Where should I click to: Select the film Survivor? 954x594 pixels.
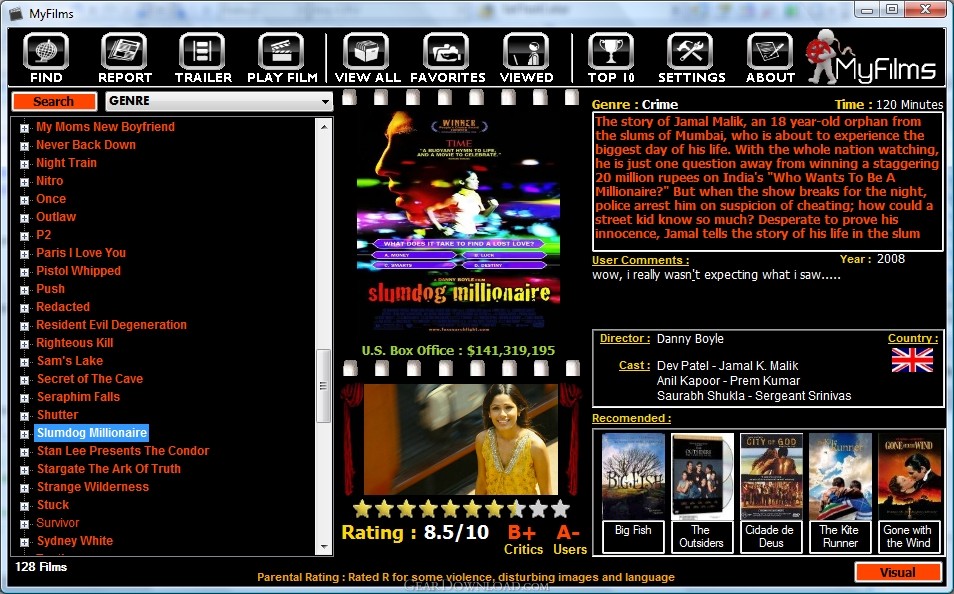click(x=58, y=523)
